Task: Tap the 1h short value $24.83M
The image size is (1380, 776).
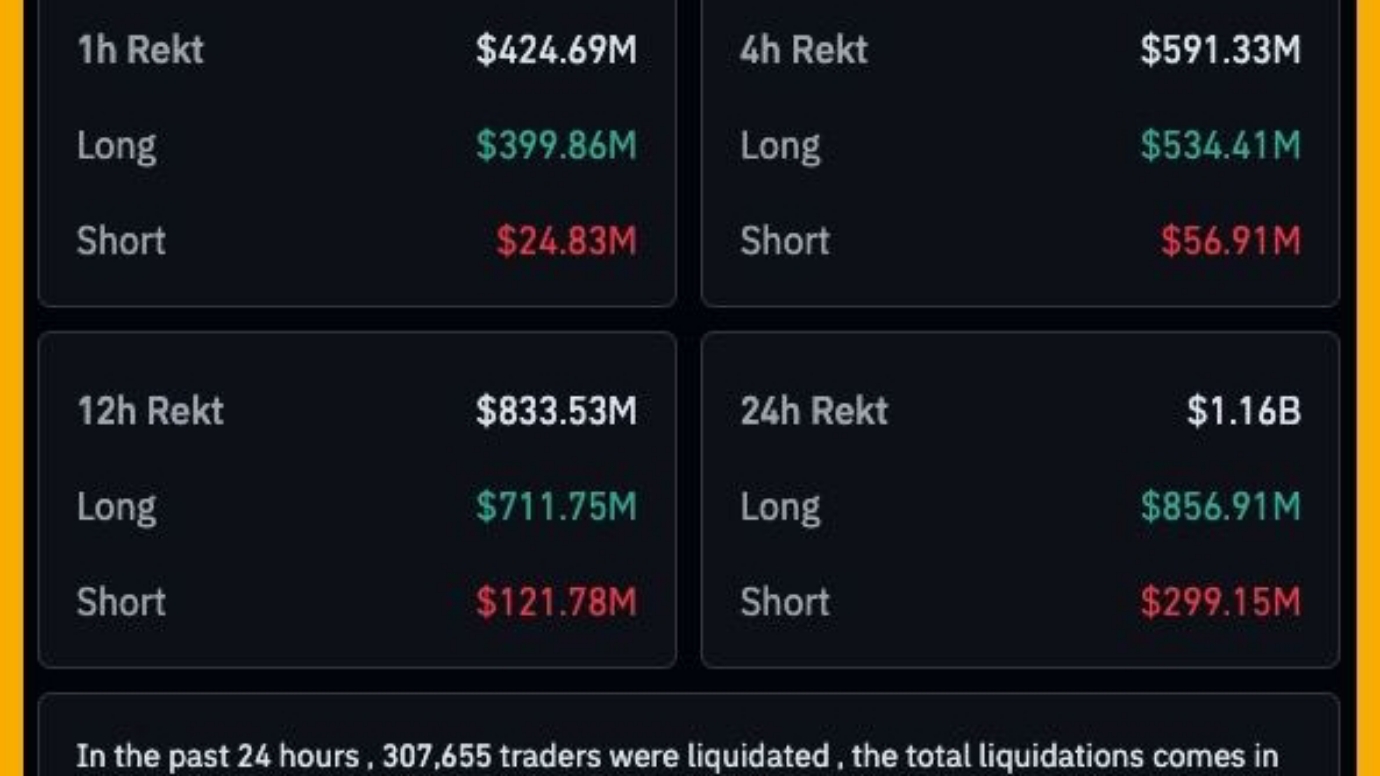Action: [566, 241]
